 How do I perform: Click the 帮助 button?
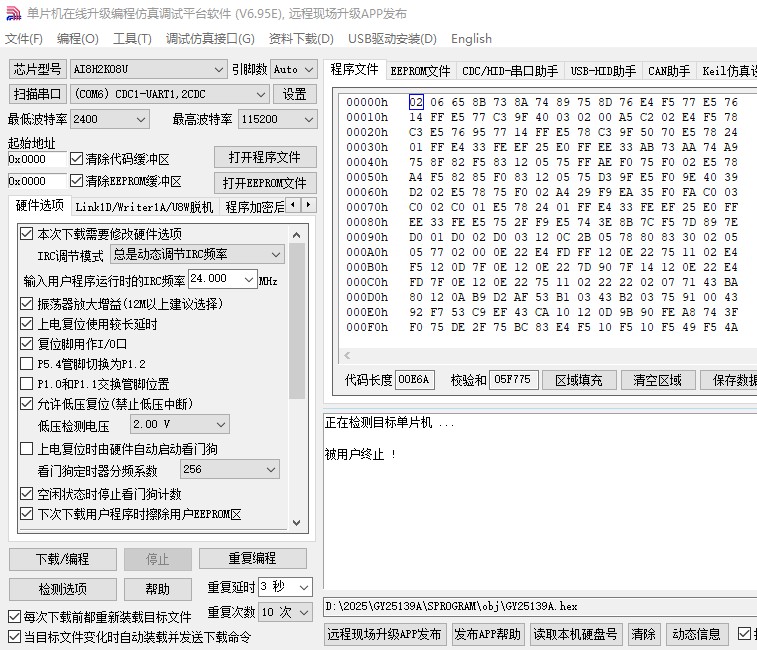[158, 589]
